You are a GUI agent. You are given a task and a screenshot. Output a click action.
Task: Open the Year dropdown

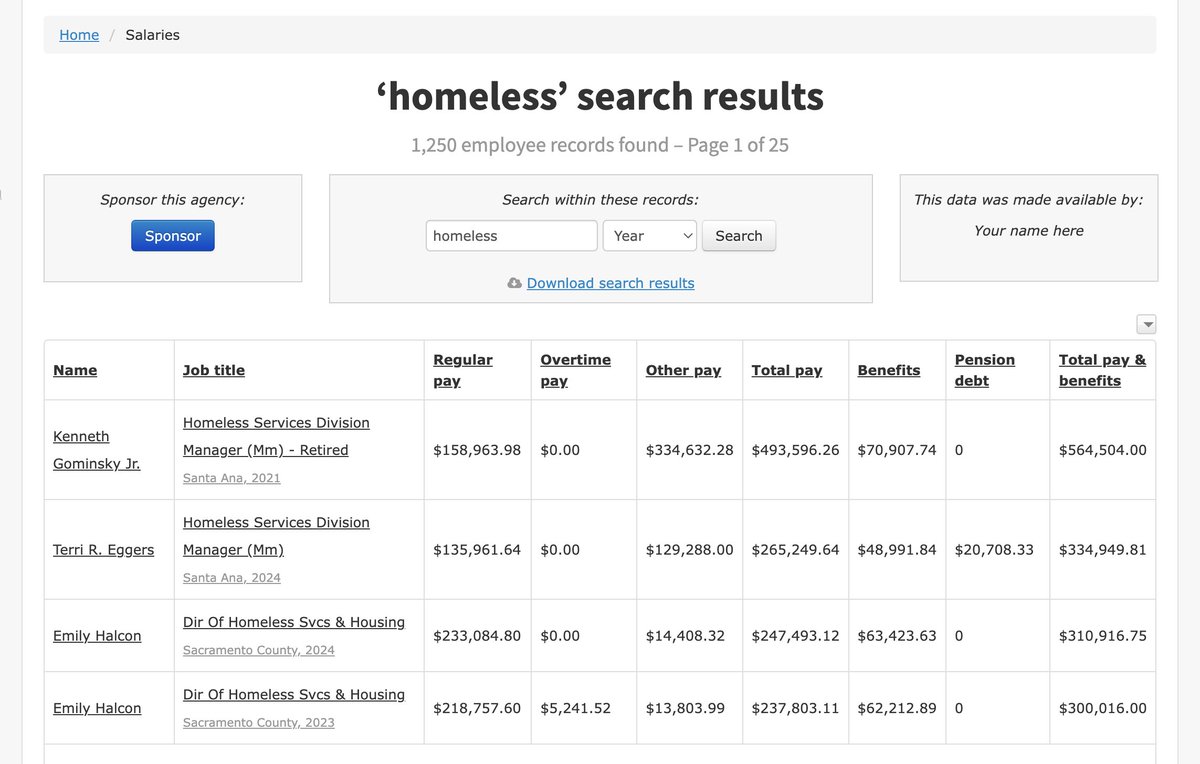[x=650, y=236]
